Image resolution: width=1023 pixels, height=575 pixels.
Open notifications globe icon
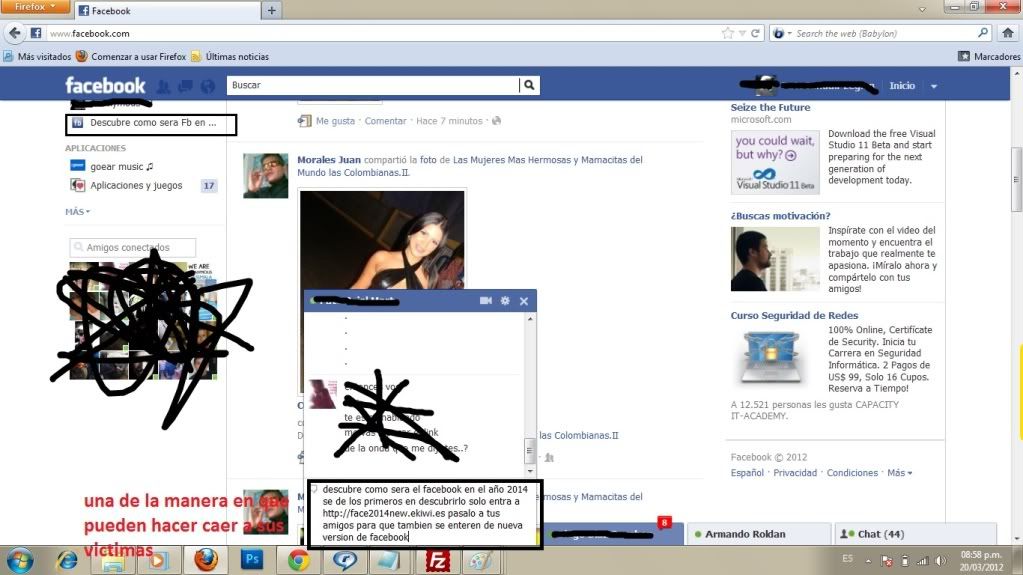tap(207, 86)
